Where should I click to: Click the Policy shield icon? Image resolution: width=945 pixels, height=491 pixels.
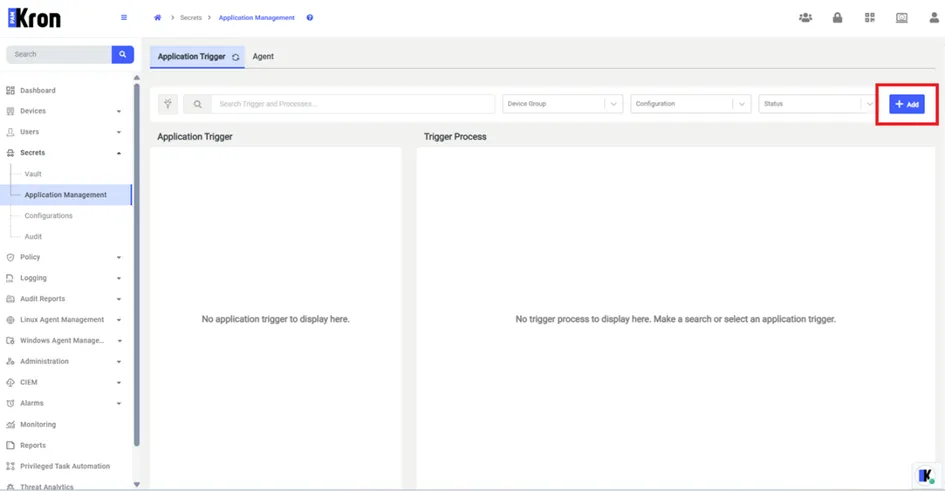[x=10, y=257]
